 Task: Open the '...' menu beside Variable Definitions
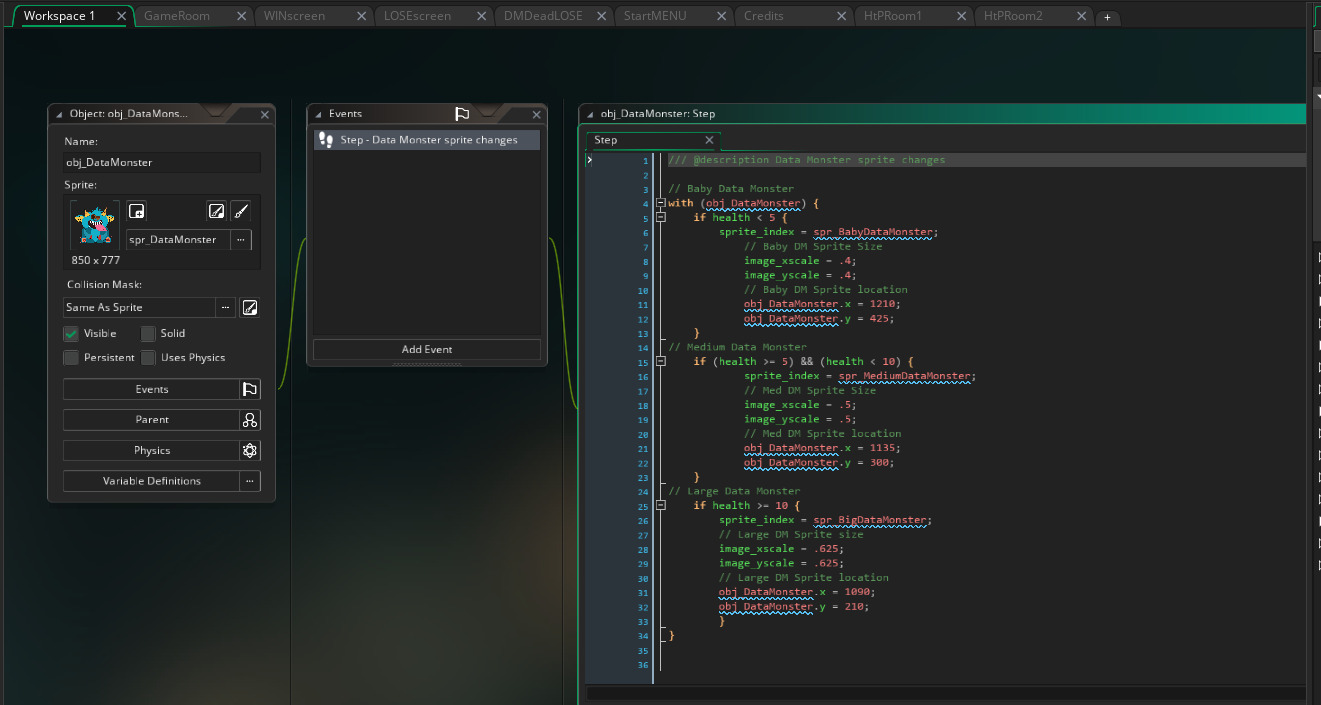pos(250,481)
